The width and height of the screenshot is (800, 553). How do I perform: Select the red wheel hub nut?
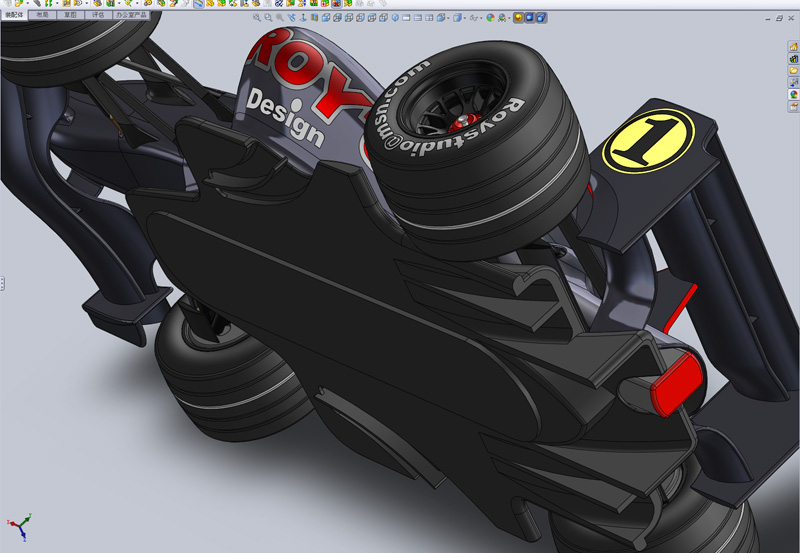pyautogui.click(x=463, y=122)
